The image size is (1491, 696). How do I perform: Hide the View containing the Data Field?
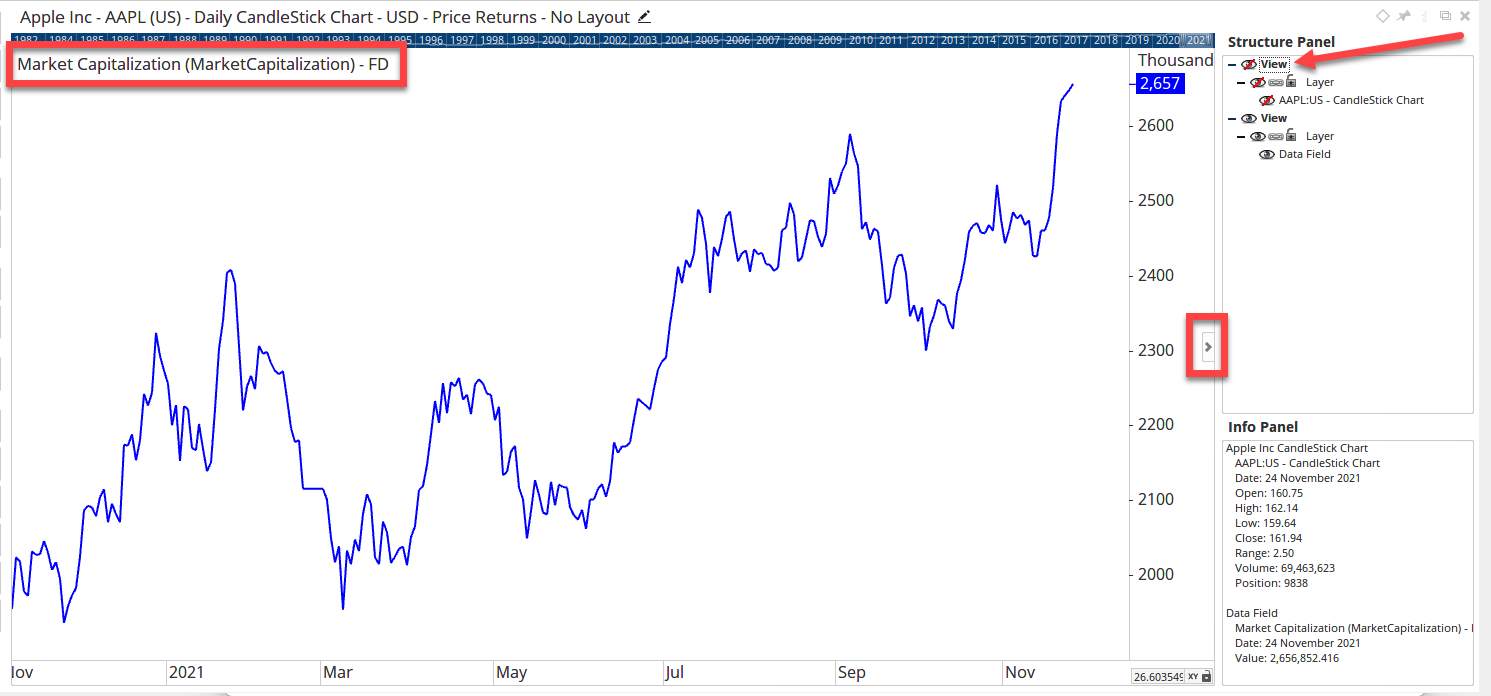pos(1249,118)
